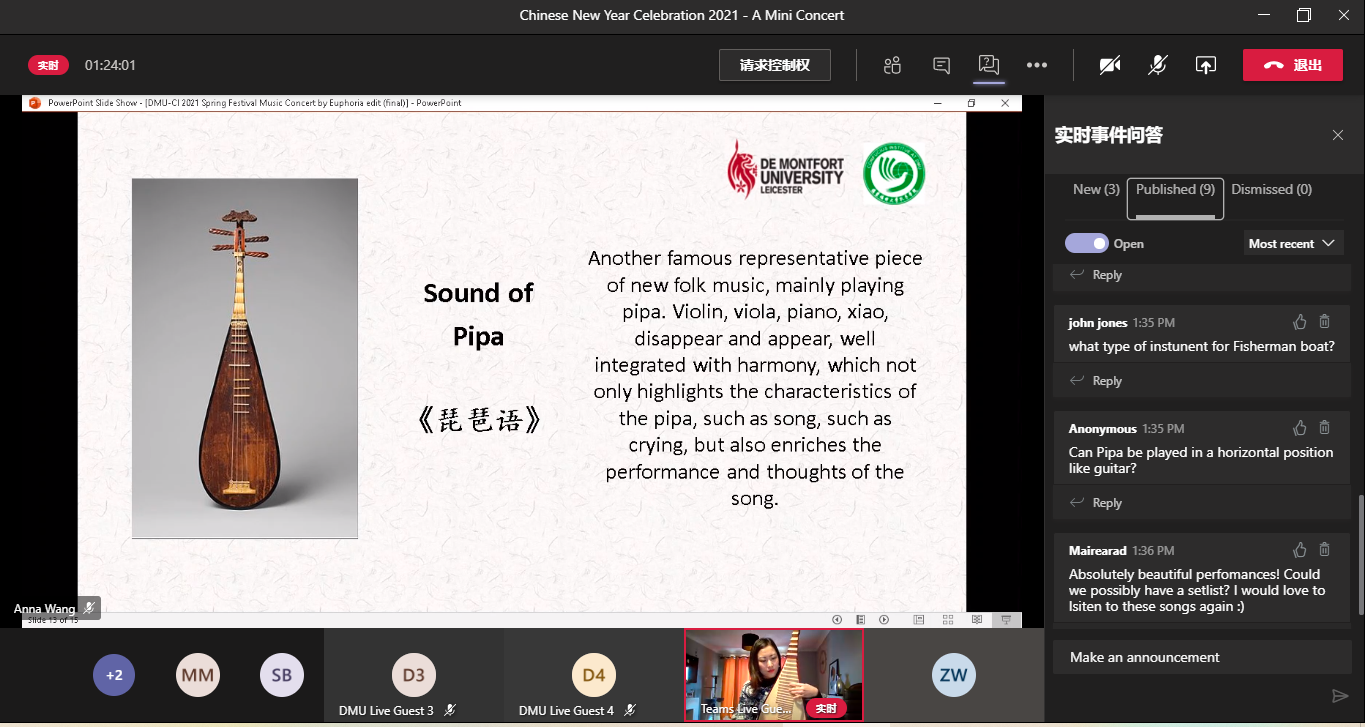Screen dimensions: 1365x727
Task: Select the DMU Live Guest 4 tile
Action: (593, 675)
